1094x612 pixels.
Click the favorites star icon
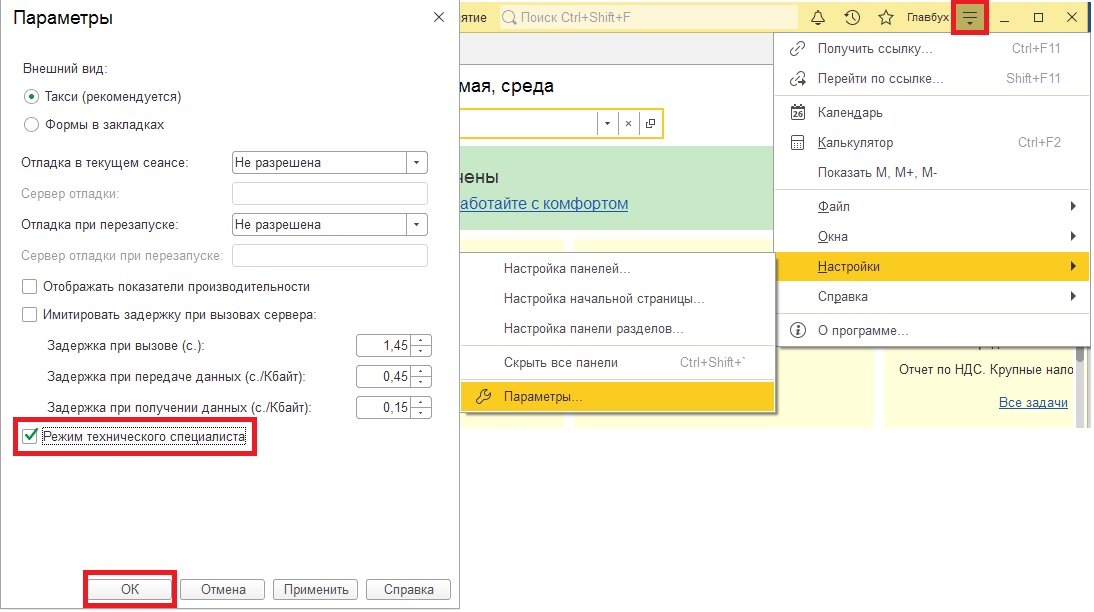click(x=885, y=18)
